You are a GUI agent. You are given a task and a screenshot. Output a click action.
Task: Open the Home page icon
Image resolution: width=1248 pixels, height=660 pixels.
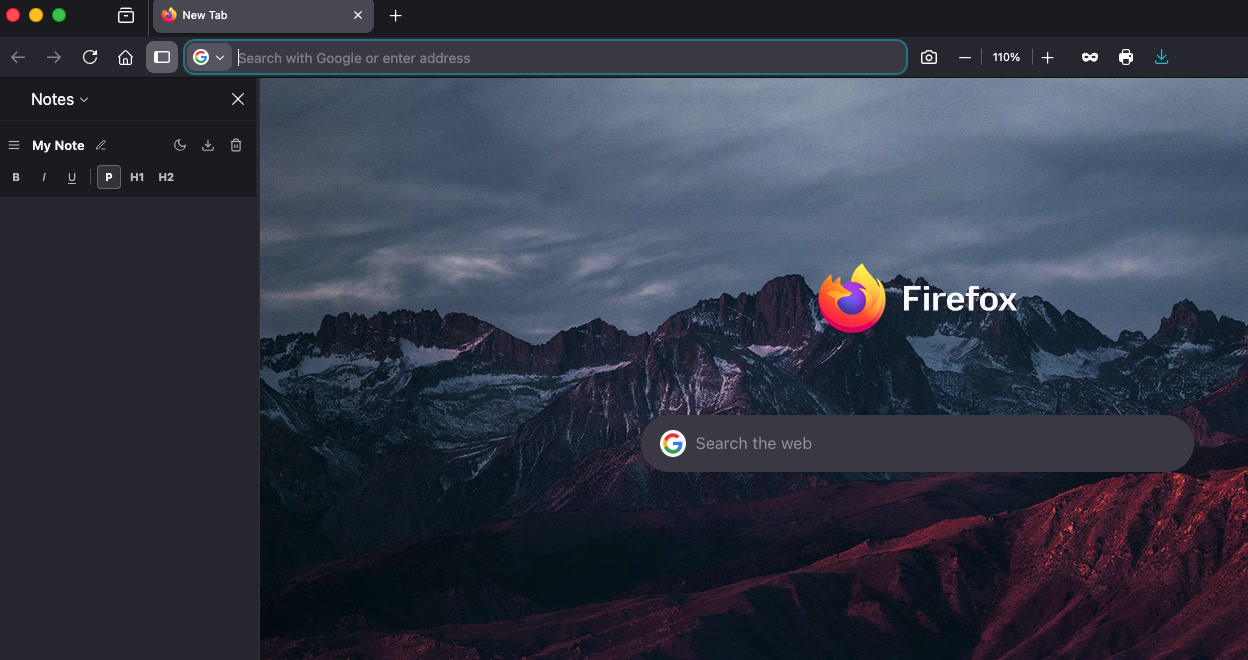click(x=125, y=57)
